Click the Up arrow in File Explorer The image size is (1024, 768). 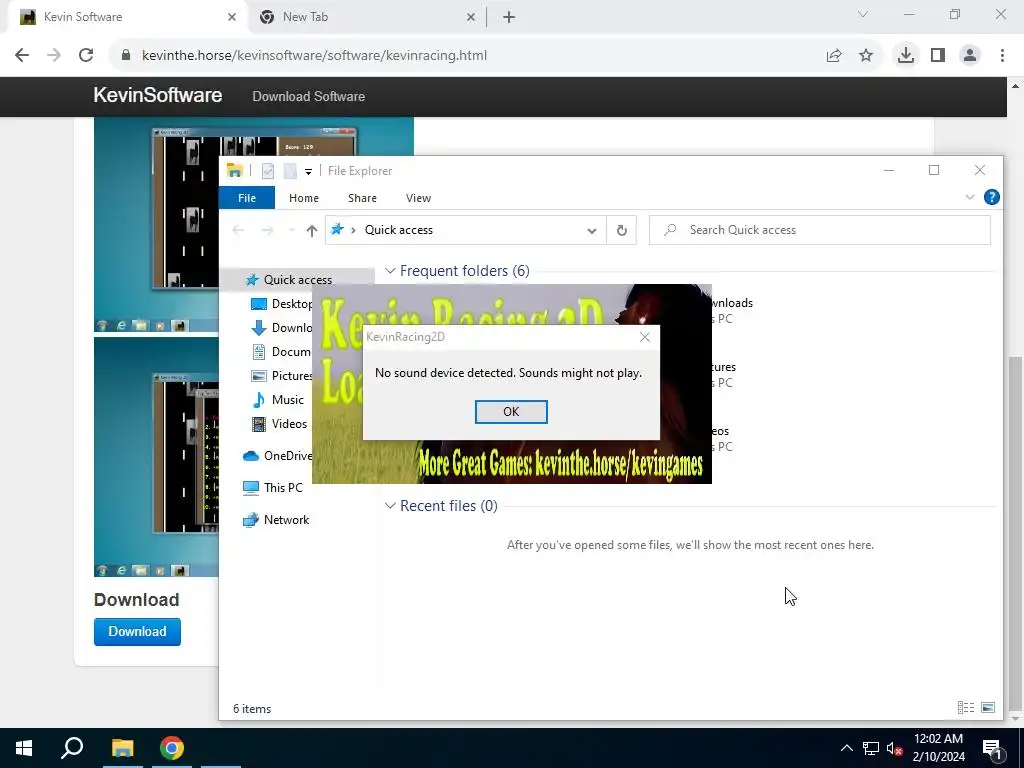(x=312, y=231)
